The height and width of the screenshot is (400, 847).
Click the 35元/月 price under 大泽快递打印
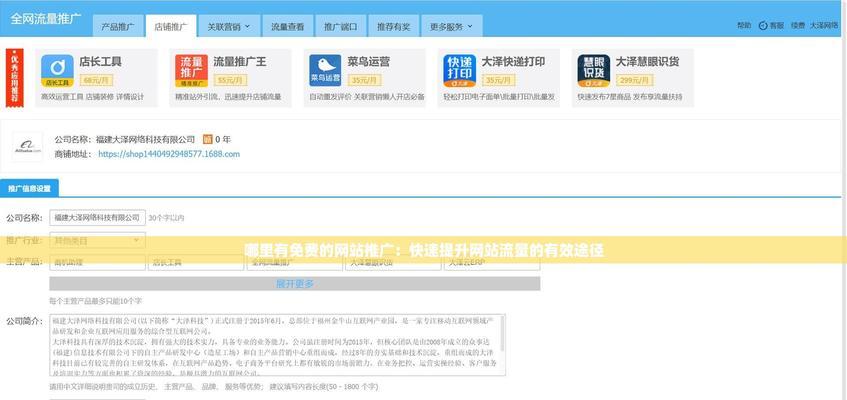click(499, 80)
